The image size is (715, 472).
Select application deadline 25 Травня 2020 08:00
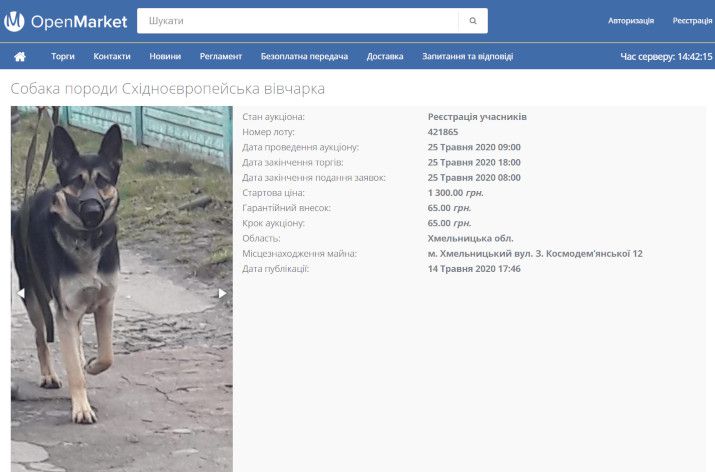coord(474,177)
